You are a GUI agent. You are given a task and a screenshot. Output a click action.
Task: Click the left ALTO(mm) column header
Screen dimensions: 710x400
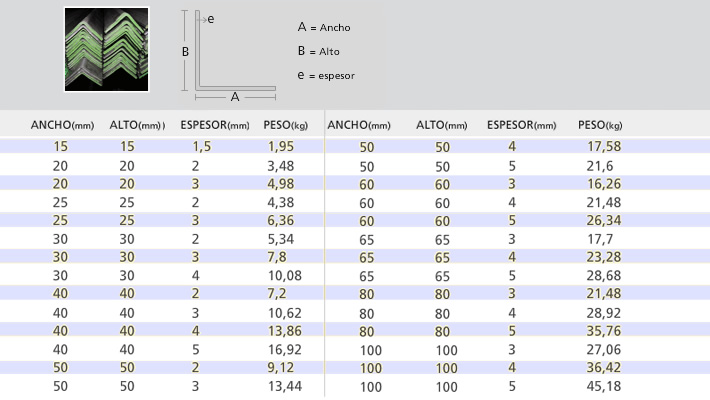pos(137,125)
